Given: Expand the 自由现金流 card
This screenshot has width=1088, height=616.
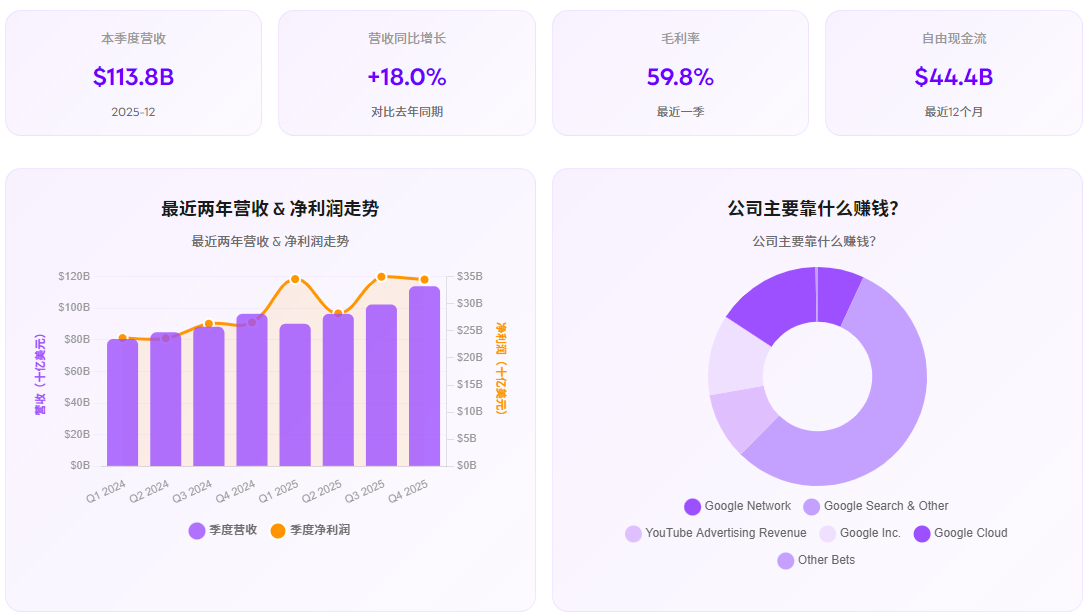Looking at the screenshot, I should click(x=952, y=72).
